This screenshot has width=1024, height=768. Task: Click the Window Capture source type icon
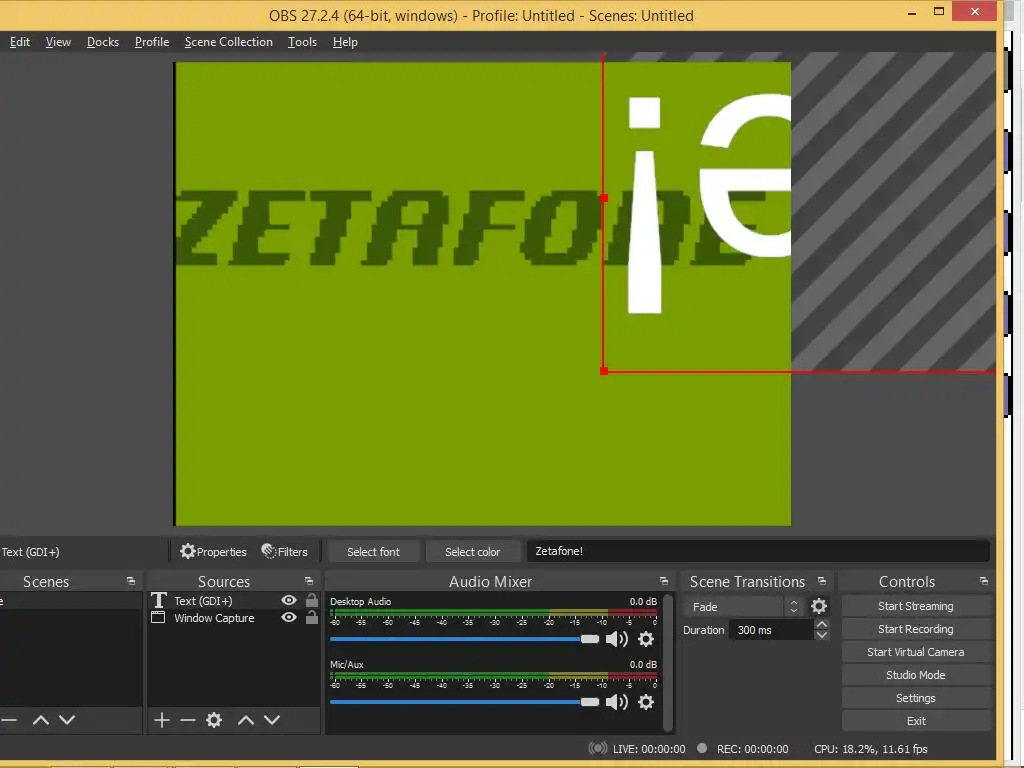point(158,617)
